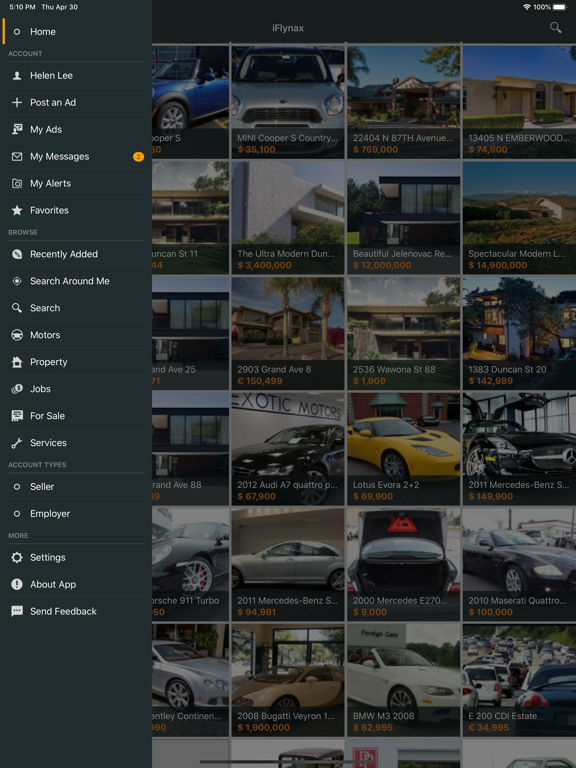The image size is (576, 768).
Task: Open Search Around Me
Action: coord(76,281)
